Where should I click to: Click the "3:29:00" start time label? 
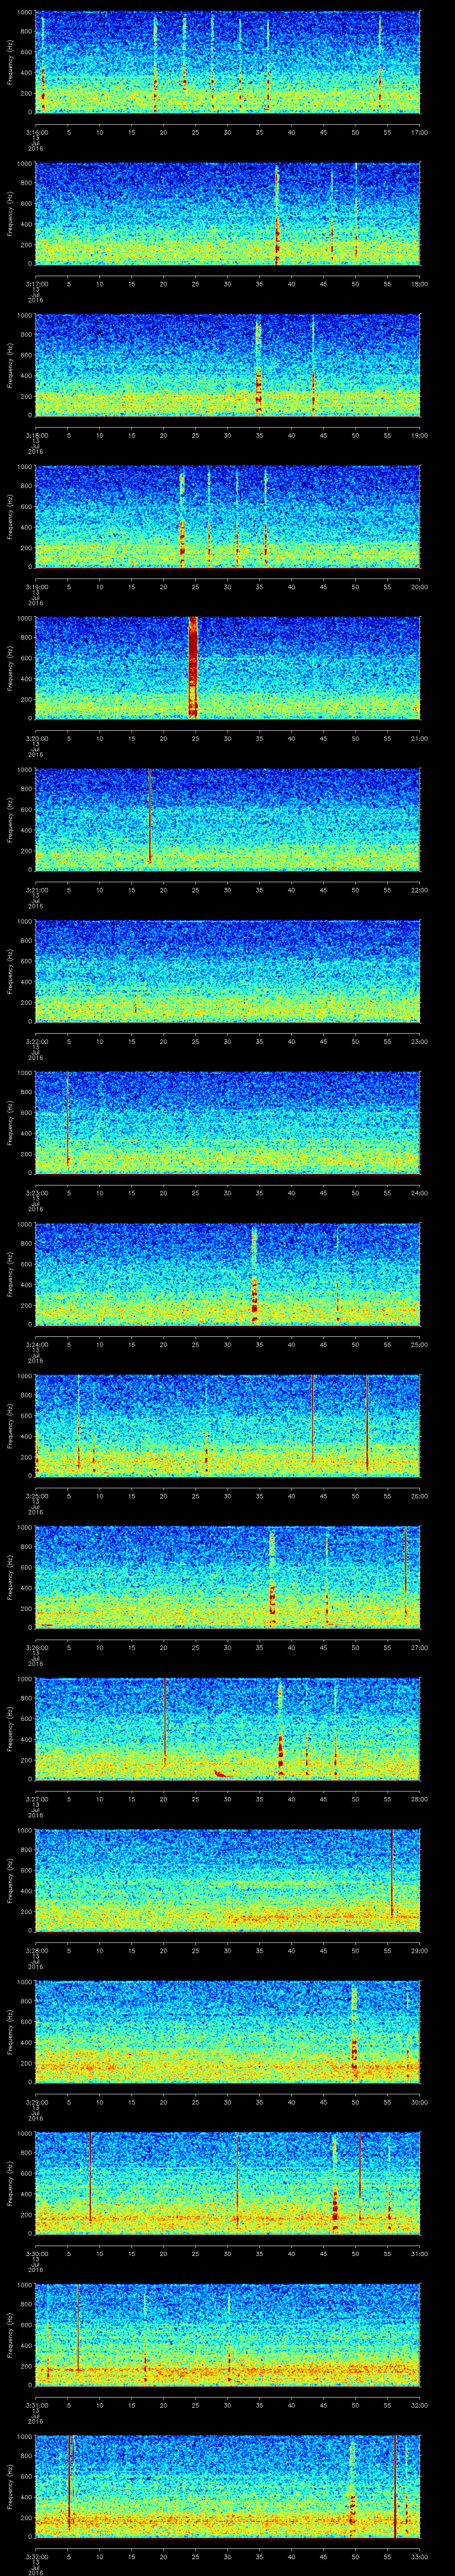[x=36, y=2101]
